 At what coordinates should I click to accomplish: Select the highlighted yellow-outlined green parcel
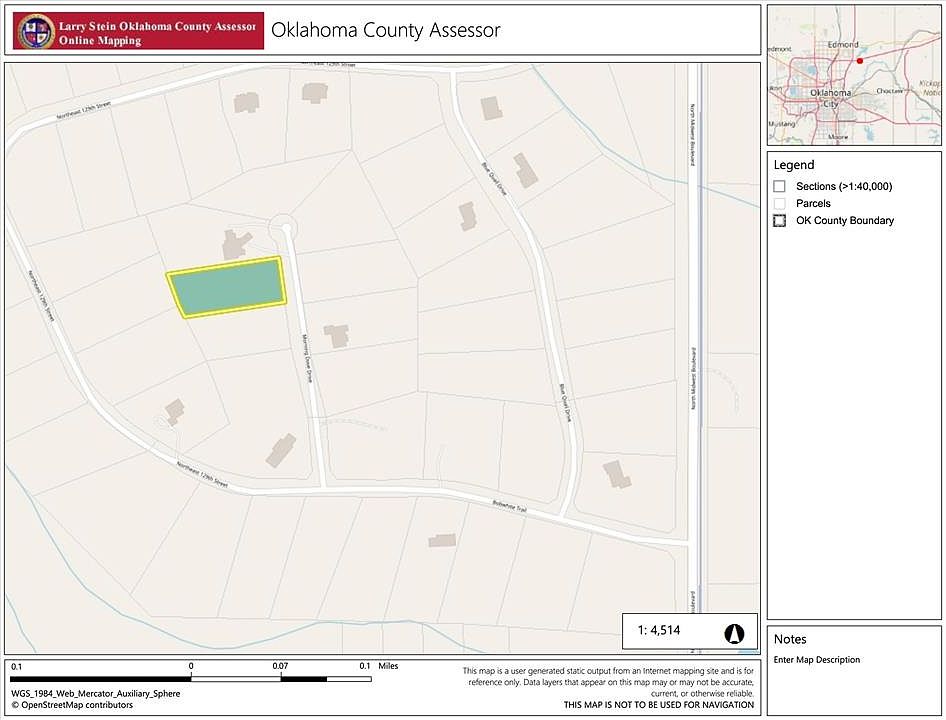[x=226, y=287]
